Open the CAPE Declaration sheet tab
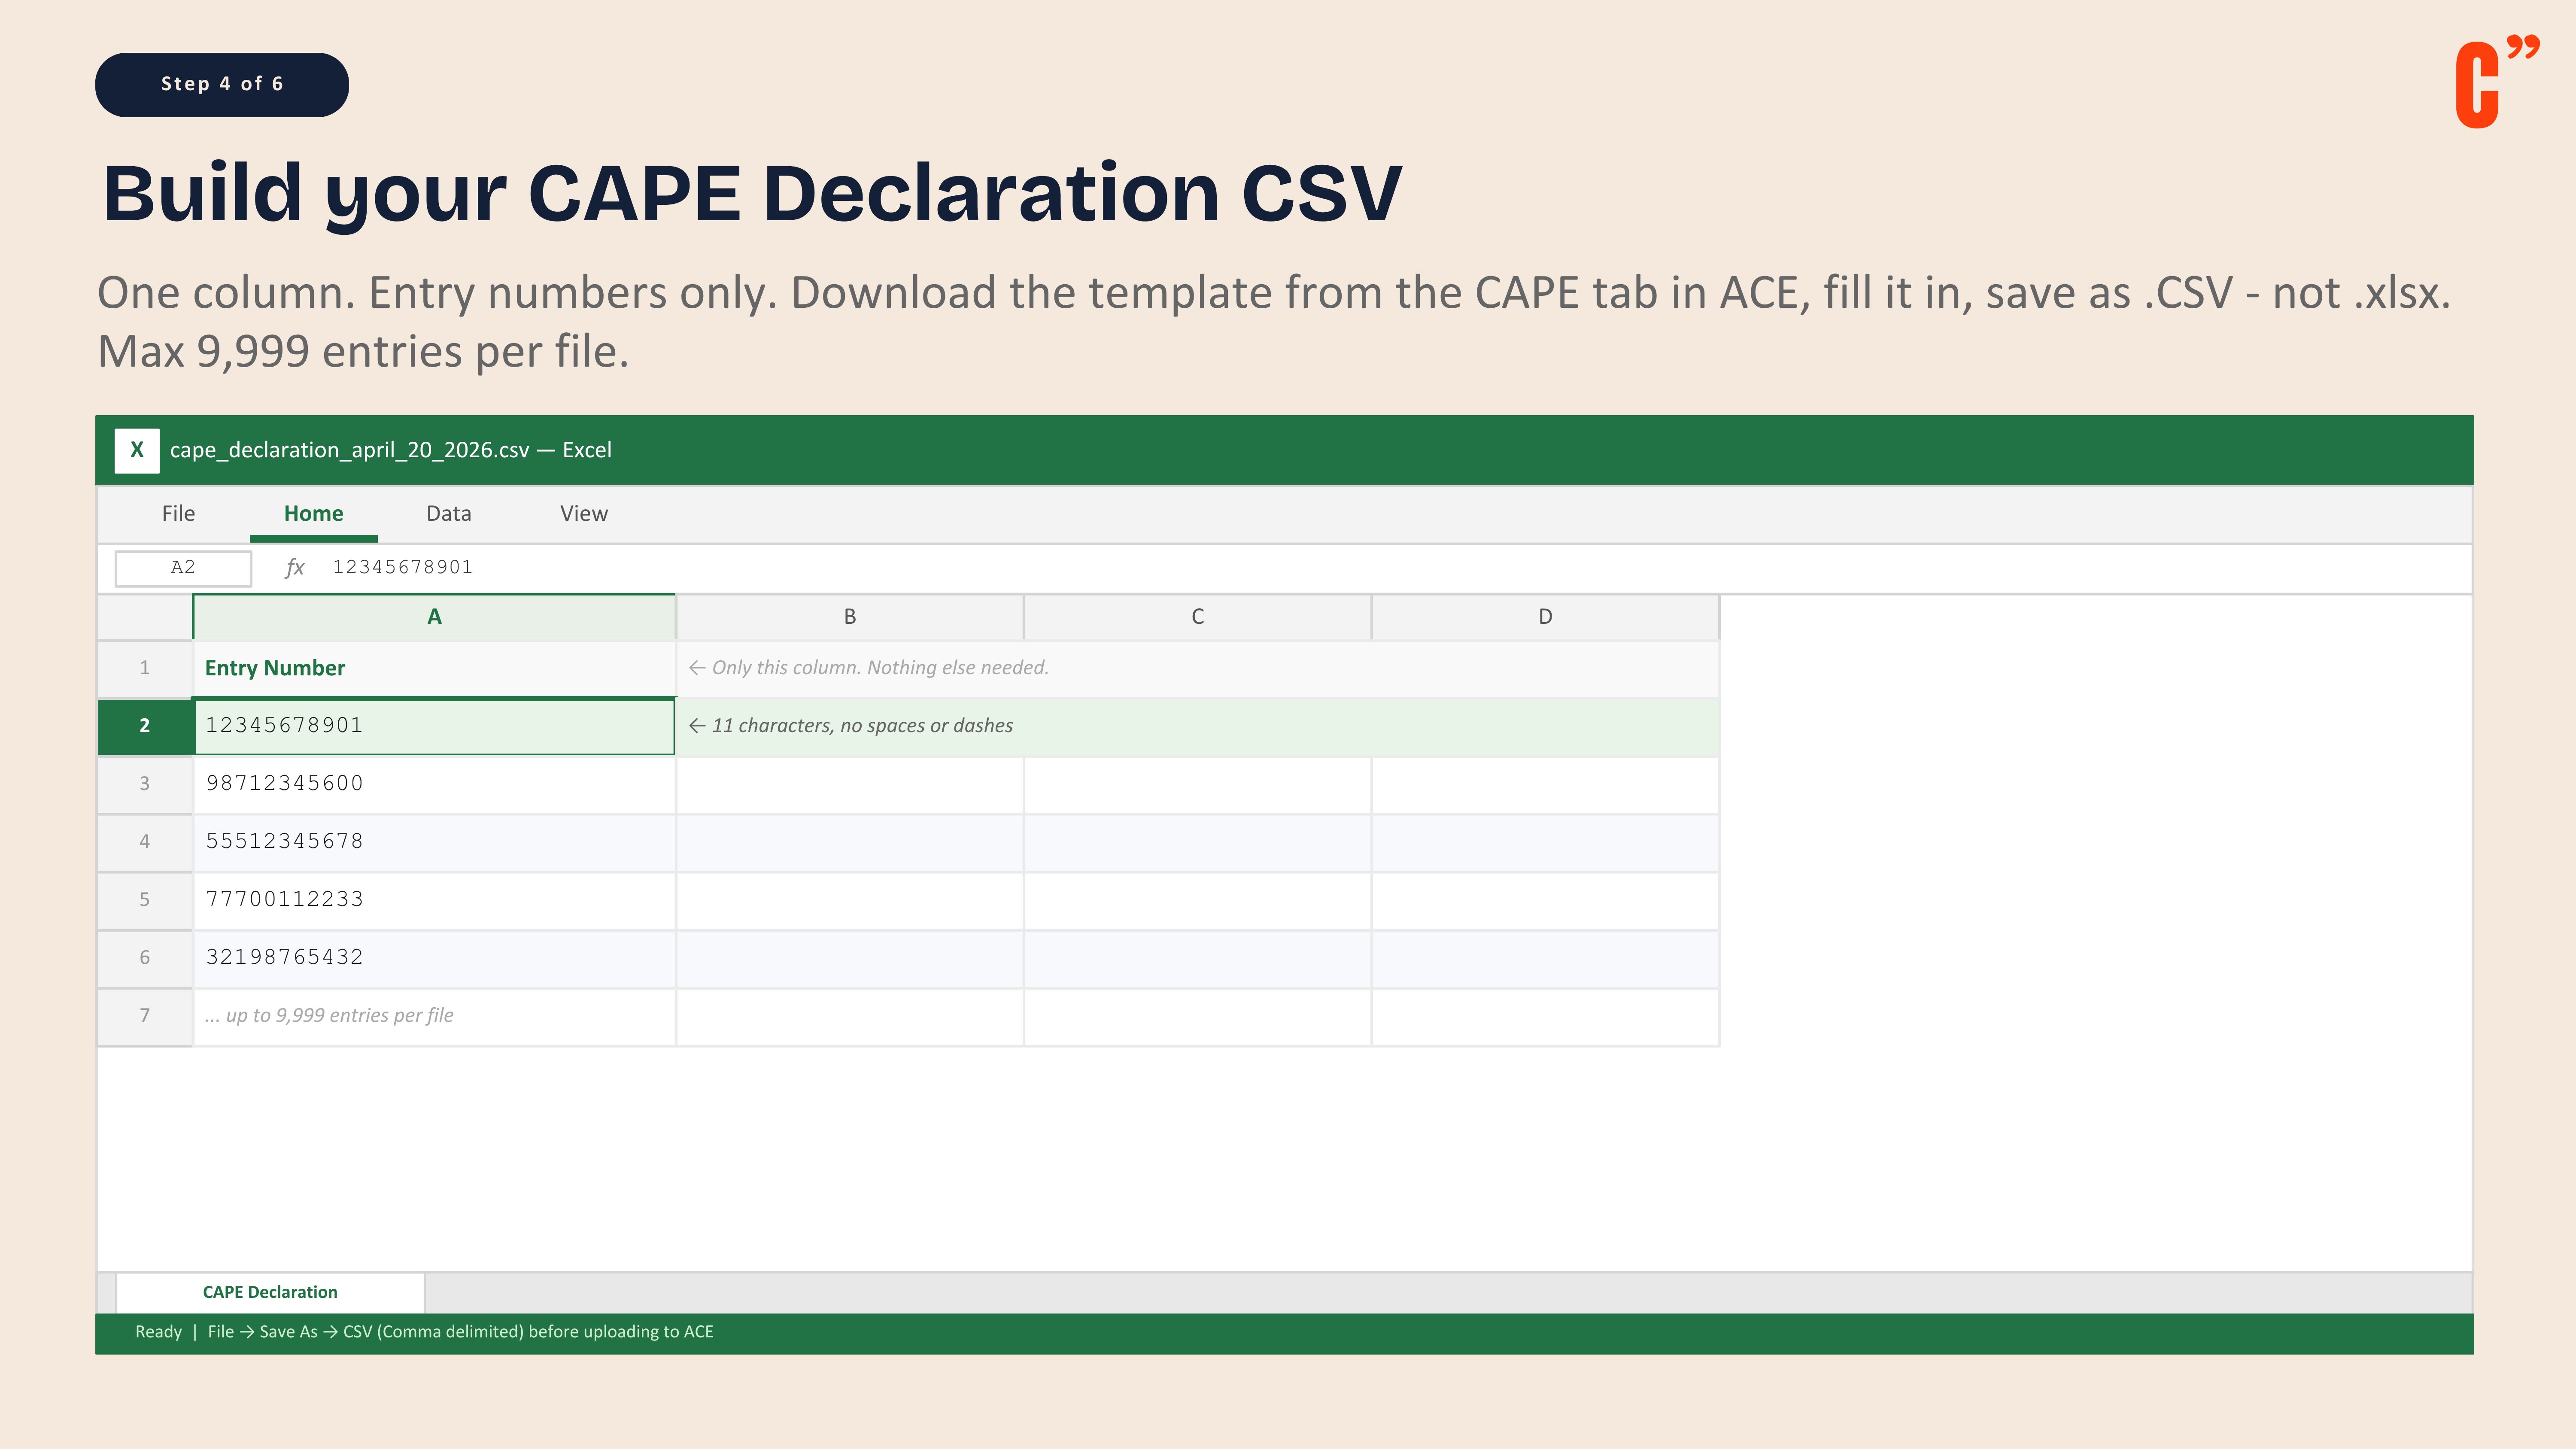Viewport: 2576px width, 1449px height. (270, 1292)
